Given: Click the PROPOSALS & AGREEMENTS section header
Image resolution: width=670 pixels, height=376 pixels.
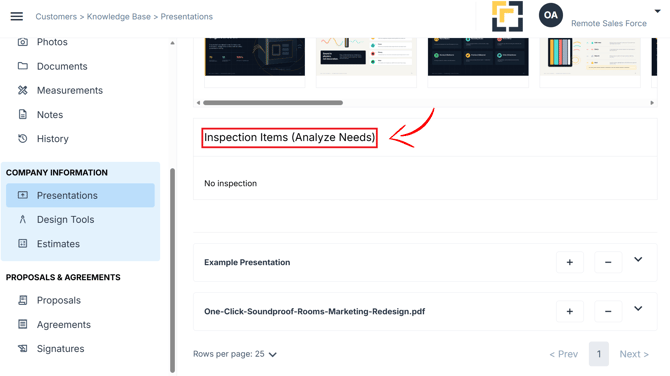Looking at the screenshot, I should point(63,277).
